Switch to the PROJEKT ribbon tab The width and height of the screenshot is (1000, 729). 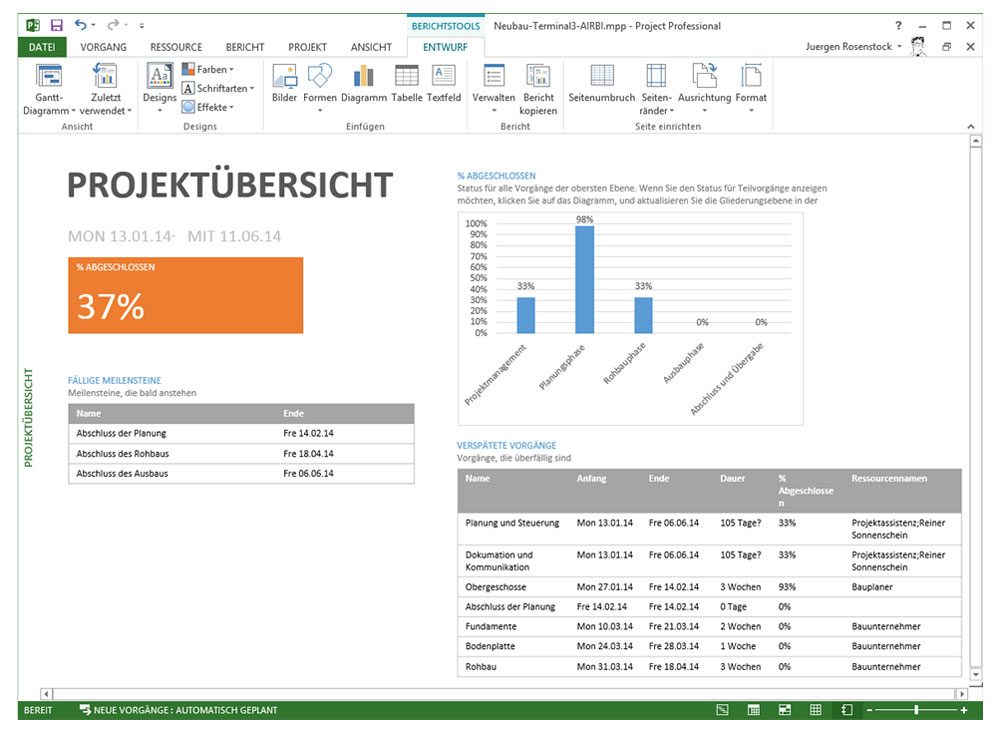click(307, 47)
